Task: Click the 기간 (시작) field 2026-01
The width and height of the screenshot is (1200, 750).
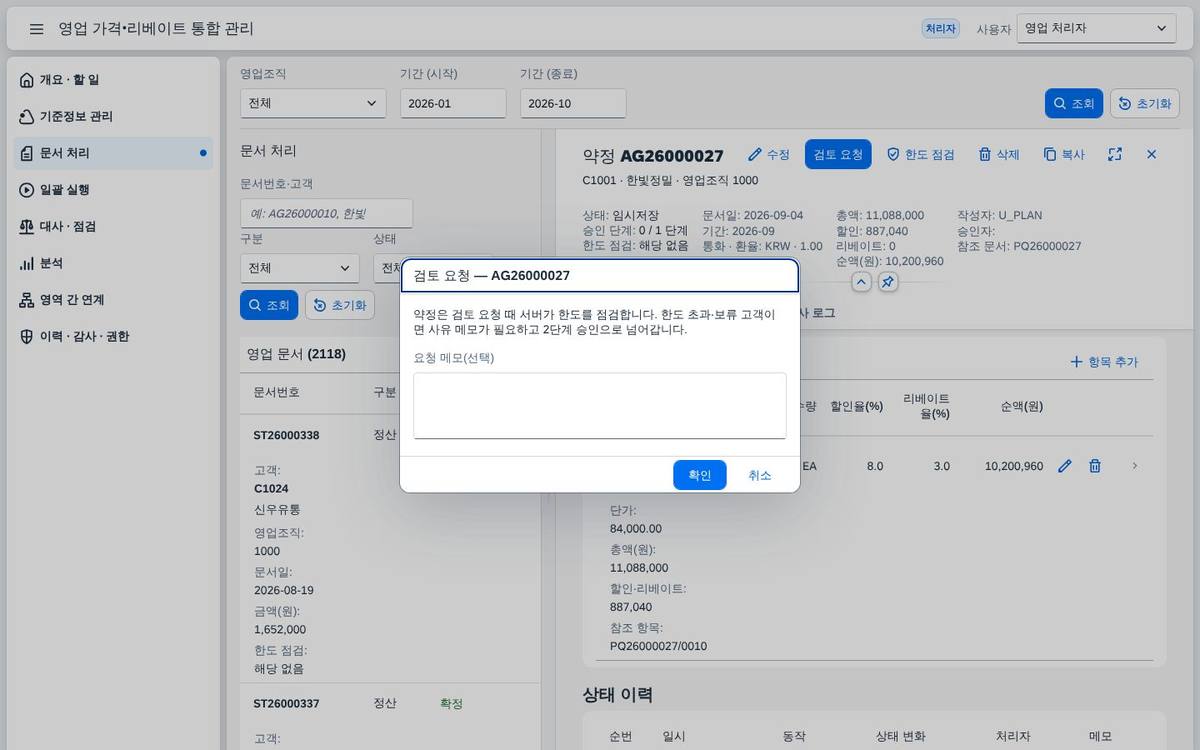Action: click(453, 103)
